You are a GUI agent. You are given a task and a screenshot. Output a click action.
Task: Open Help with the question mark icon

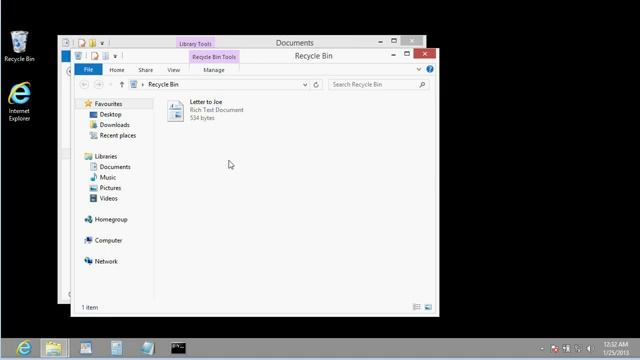click(430, 69)
